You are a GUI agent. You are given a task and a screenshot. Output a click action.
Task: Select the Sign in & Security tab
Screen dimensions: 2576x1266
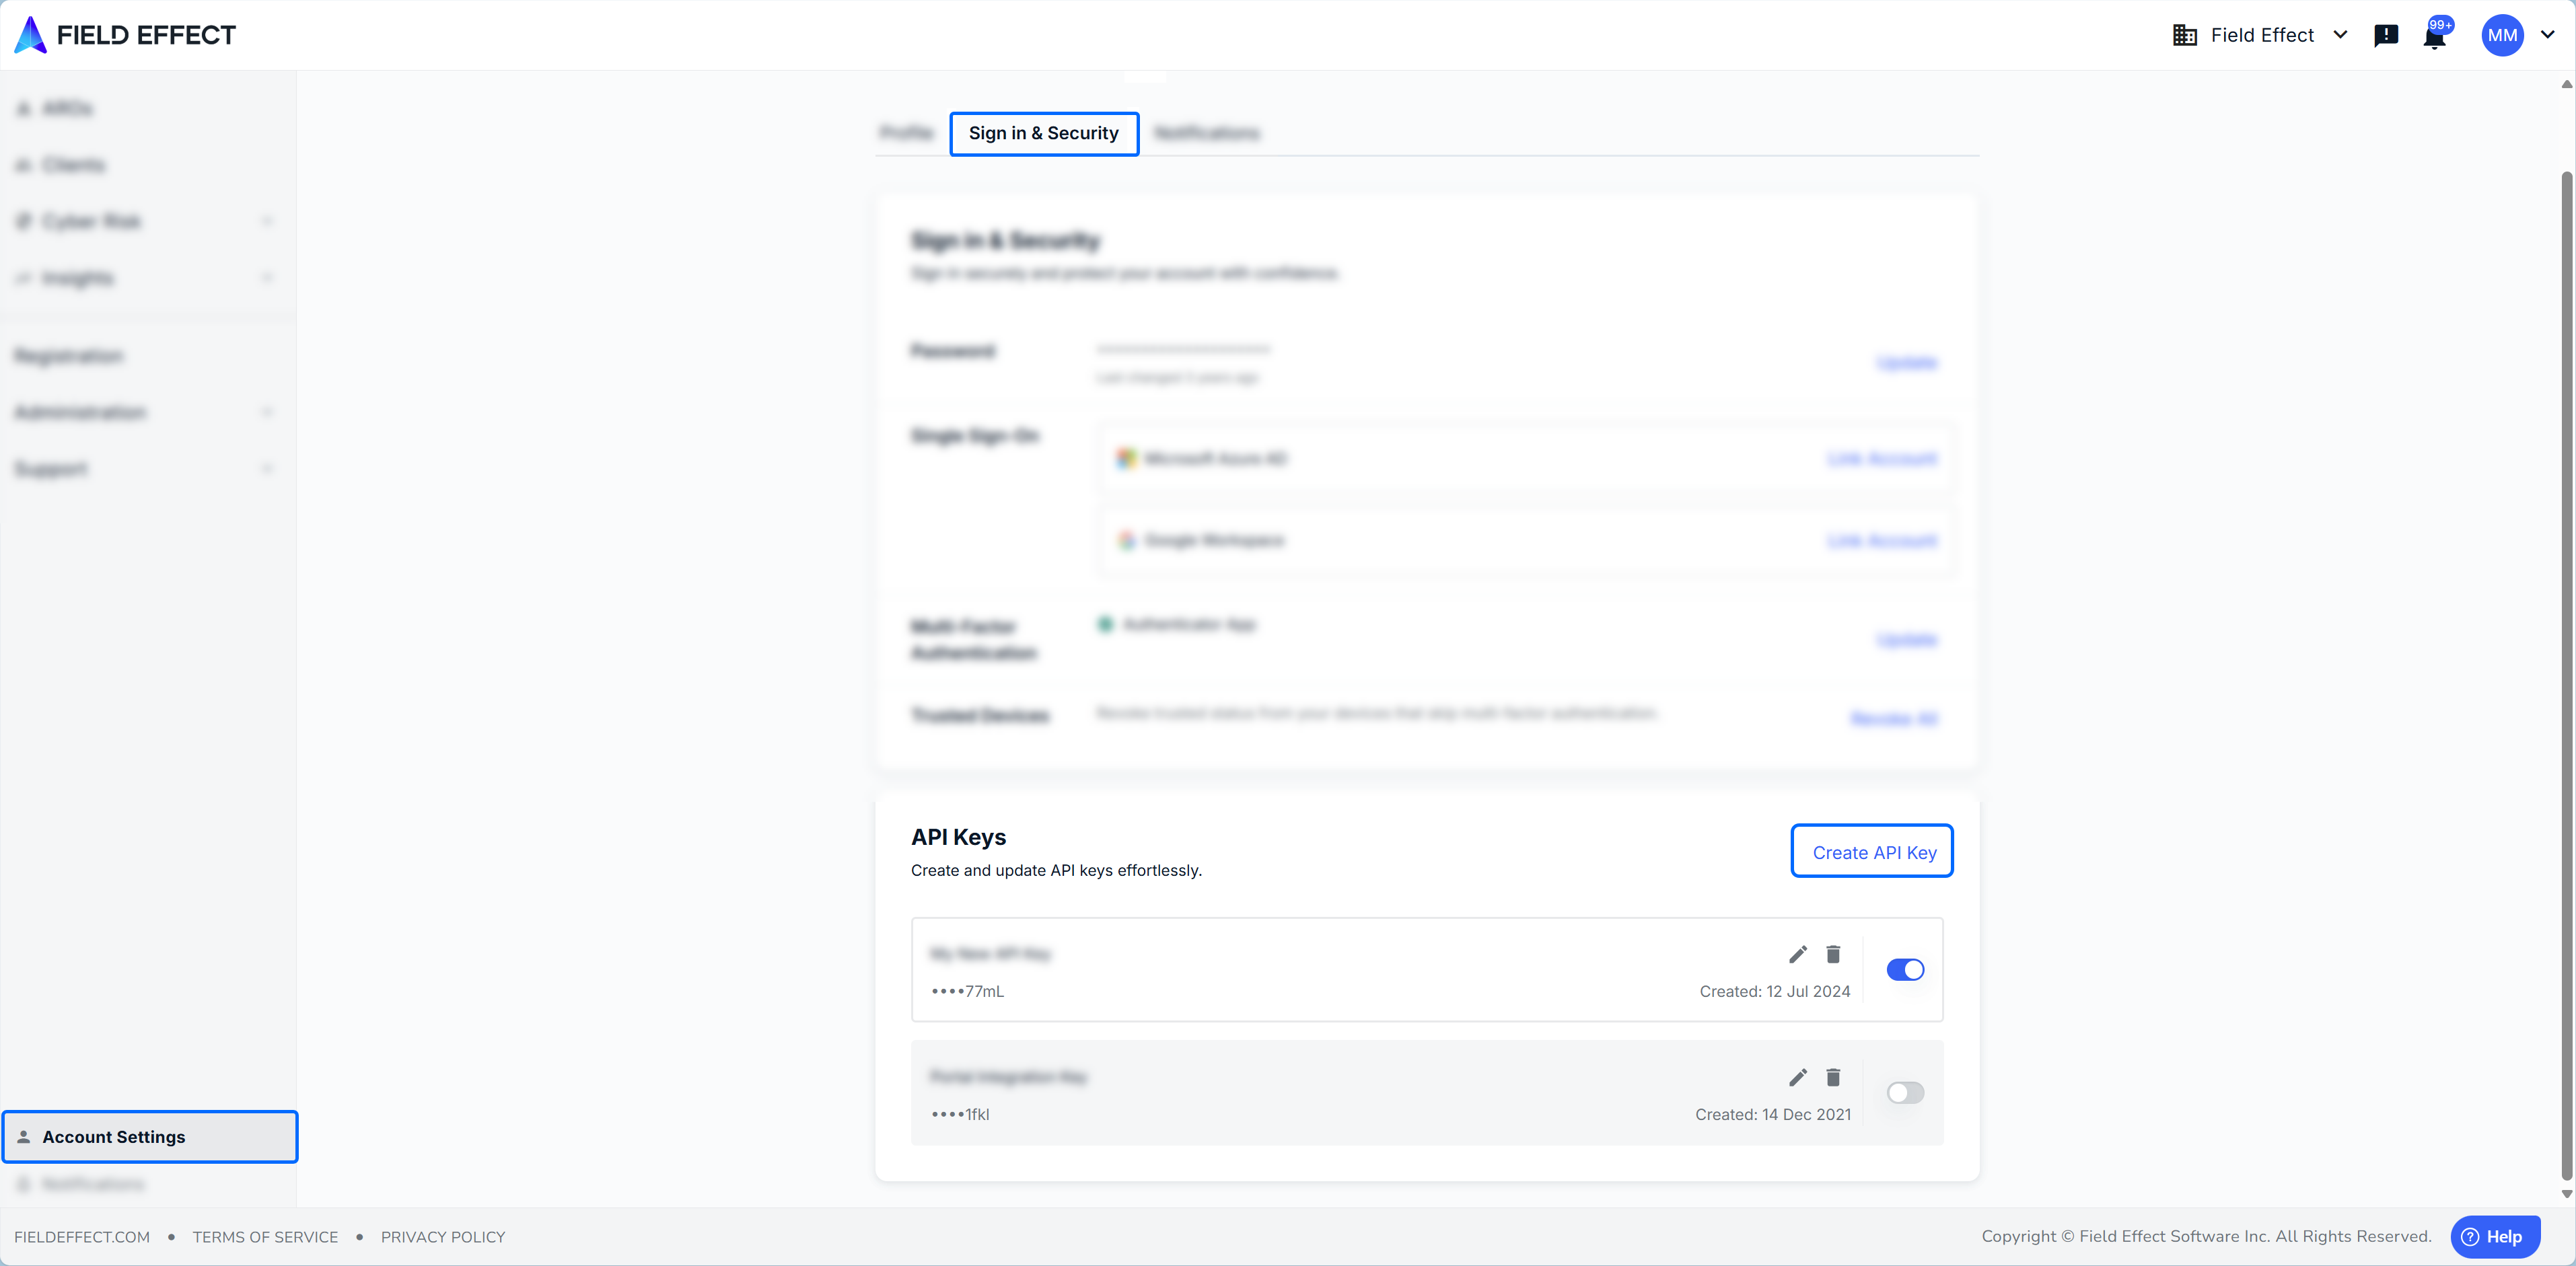click(1043, 133)
